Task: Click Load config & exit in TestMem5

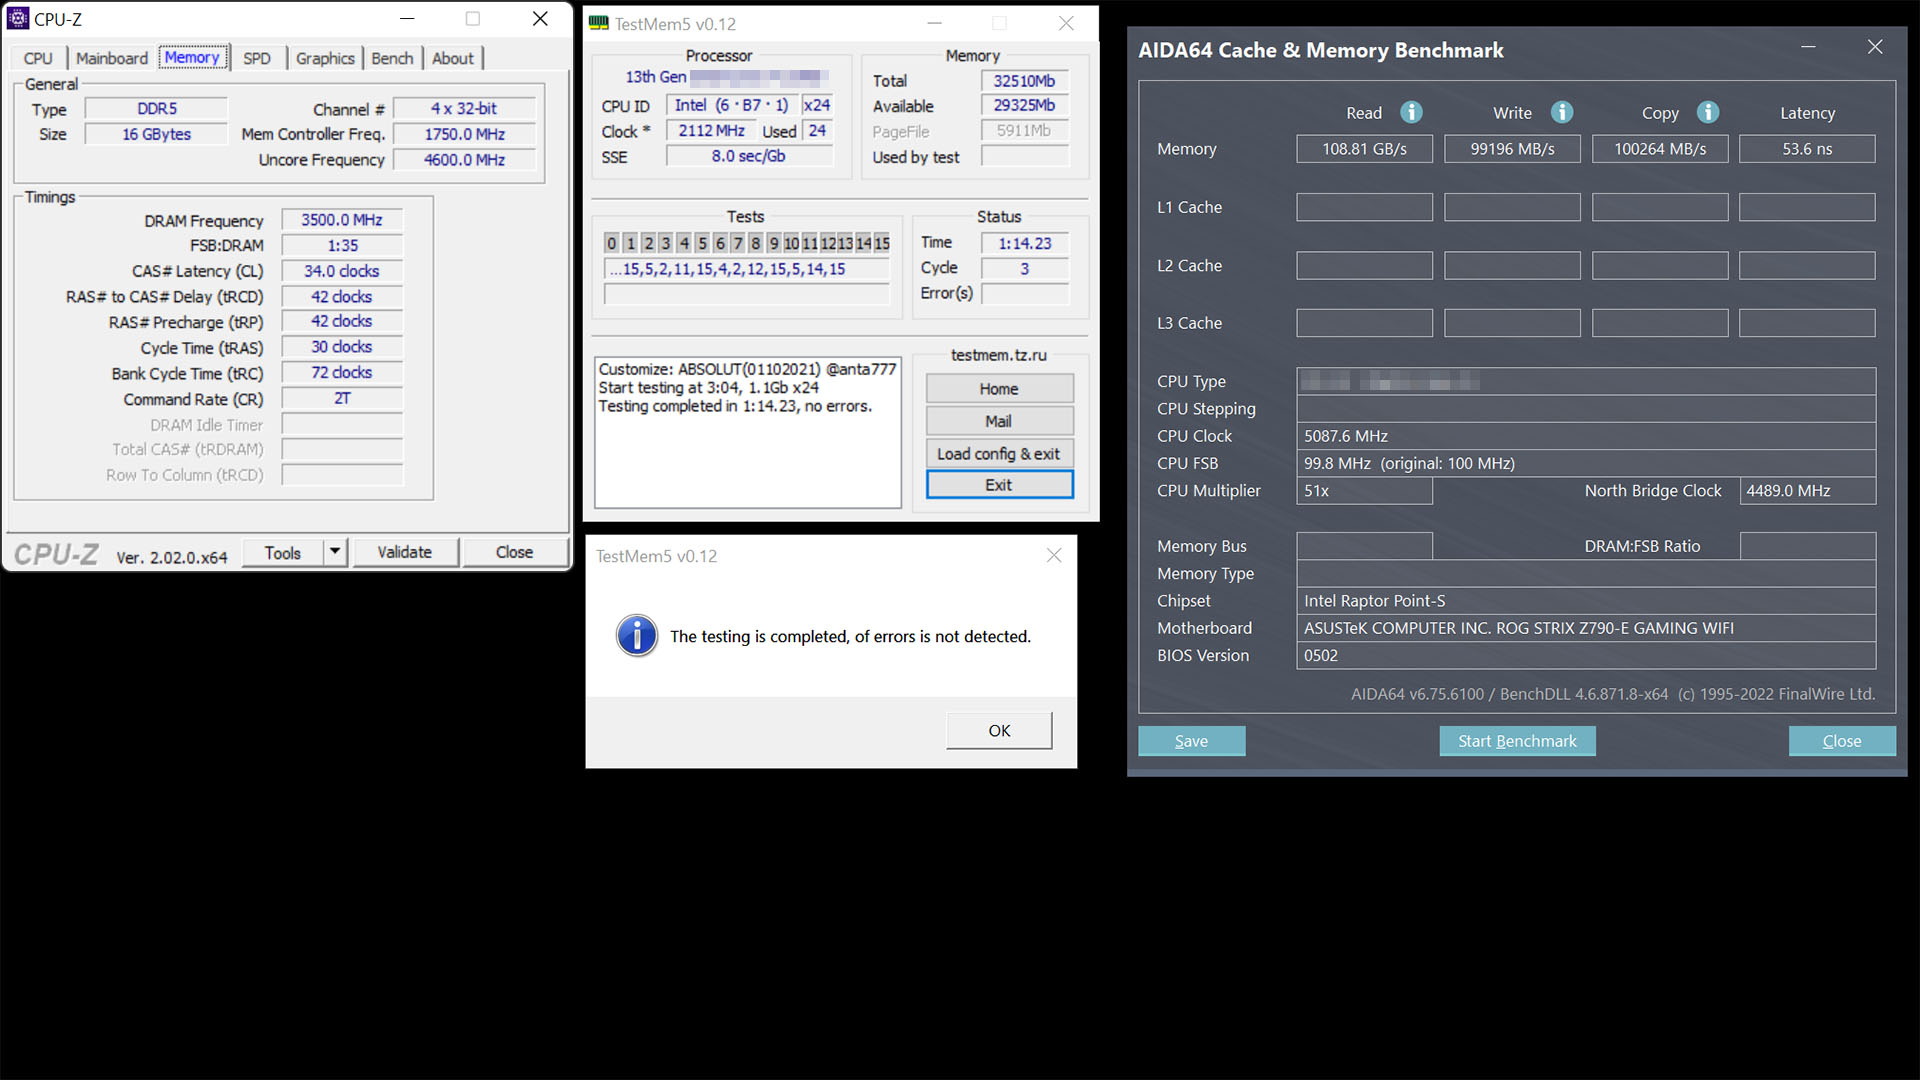Action: [x=998, y=453]
